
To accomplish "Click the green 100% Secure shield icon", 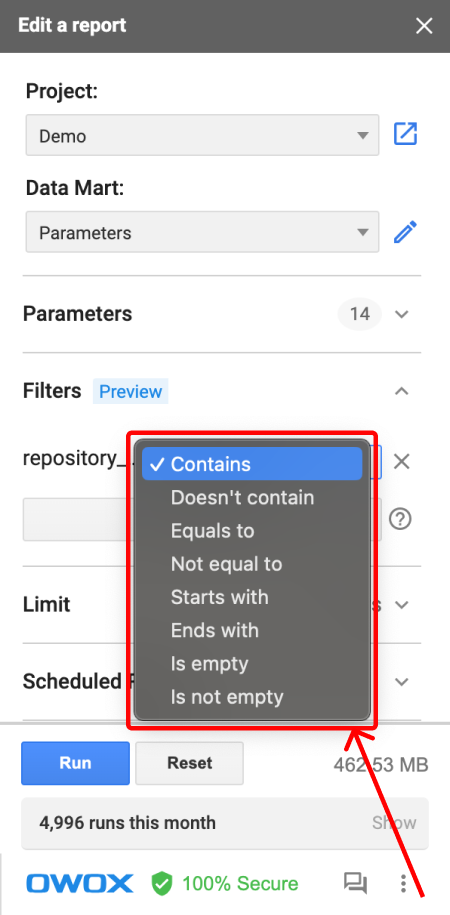I will pyautogui.click(x=162, y=883).
